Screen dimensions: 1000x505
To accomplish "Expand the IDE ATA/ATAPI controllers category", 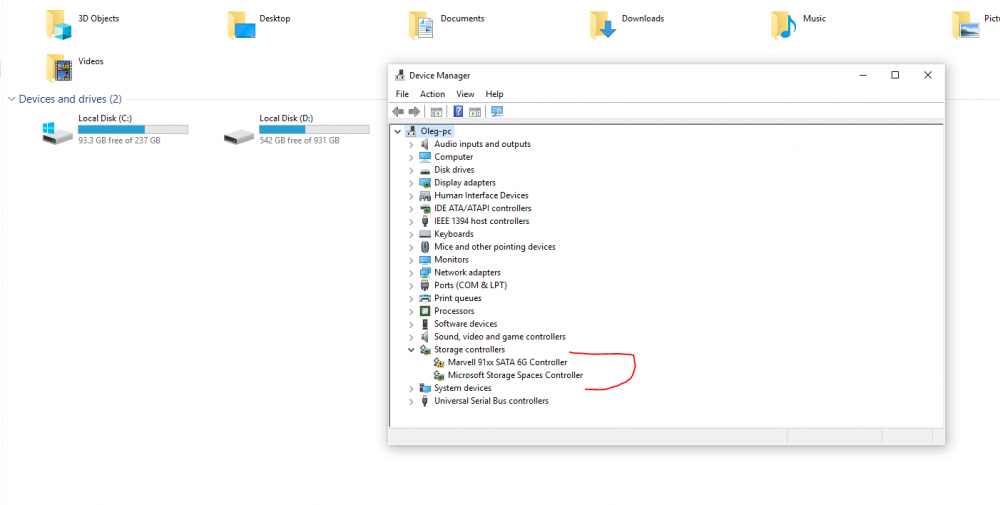I will [x=411, y=209].
